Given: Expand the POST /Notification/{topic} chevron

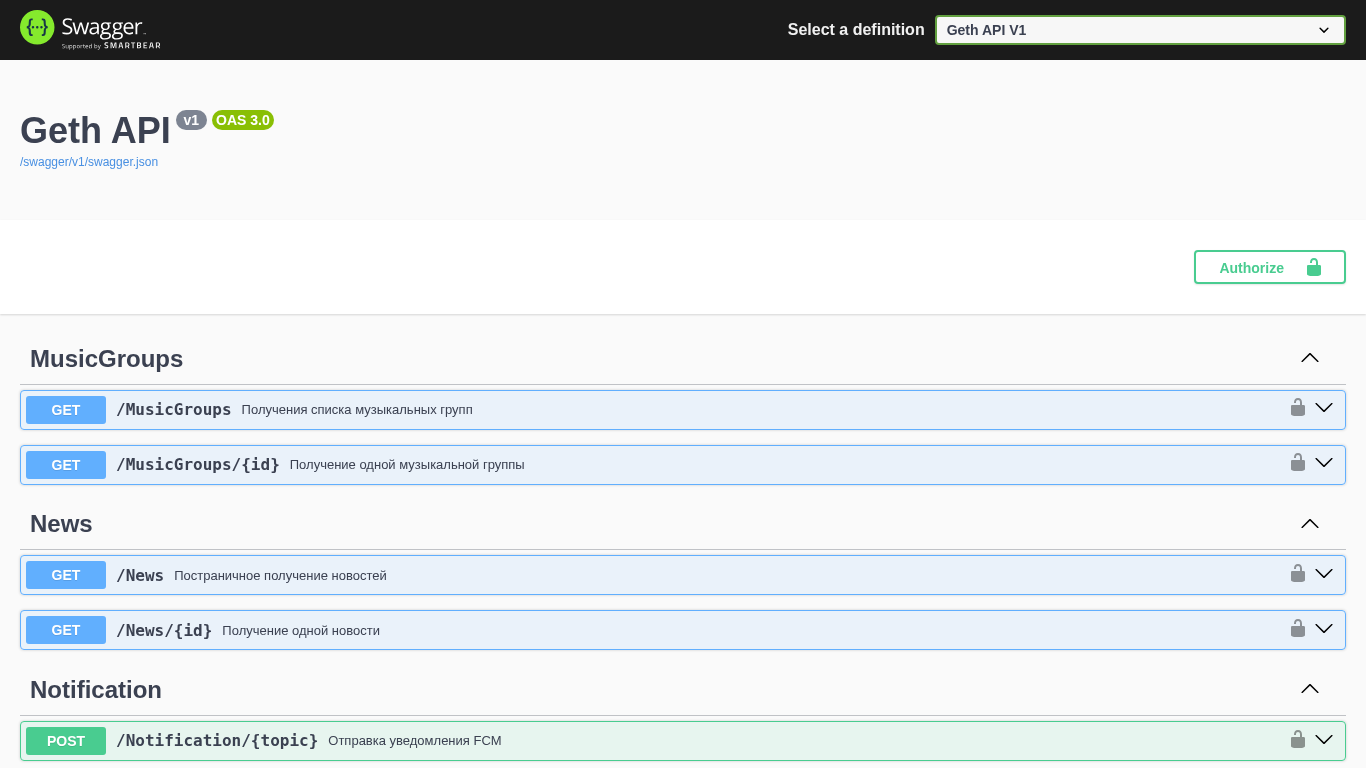Looking at the screenshot, I should click(1324, 740).
